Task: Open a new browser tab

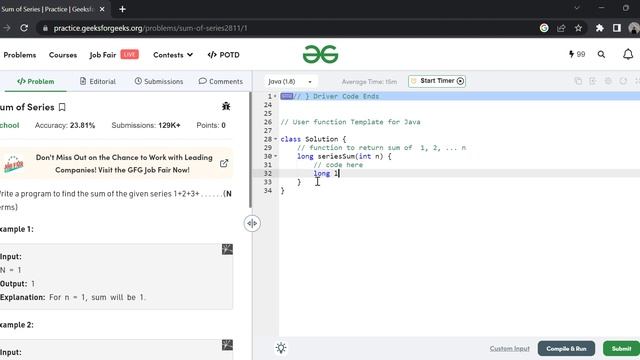Action: pyautogui.click(x=122, y=9)
